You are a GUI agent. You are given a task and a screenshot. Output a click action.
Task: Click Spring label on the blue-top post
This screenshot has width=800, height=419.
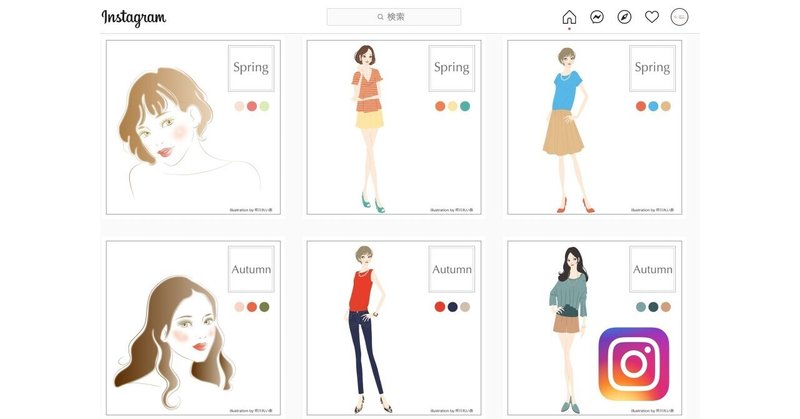click(653, 68)
